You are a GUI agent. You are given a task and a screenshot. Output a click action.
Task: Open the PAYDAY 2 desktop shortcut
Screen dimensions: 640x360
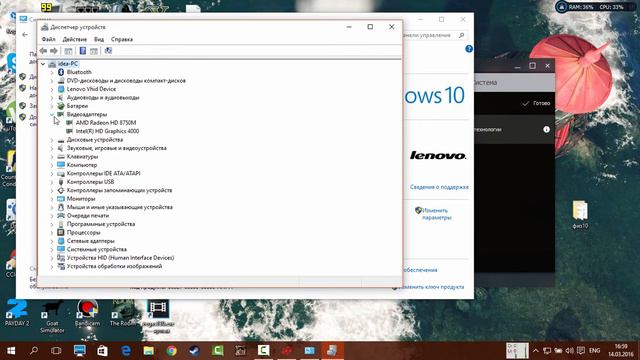[x=17, y=313]
